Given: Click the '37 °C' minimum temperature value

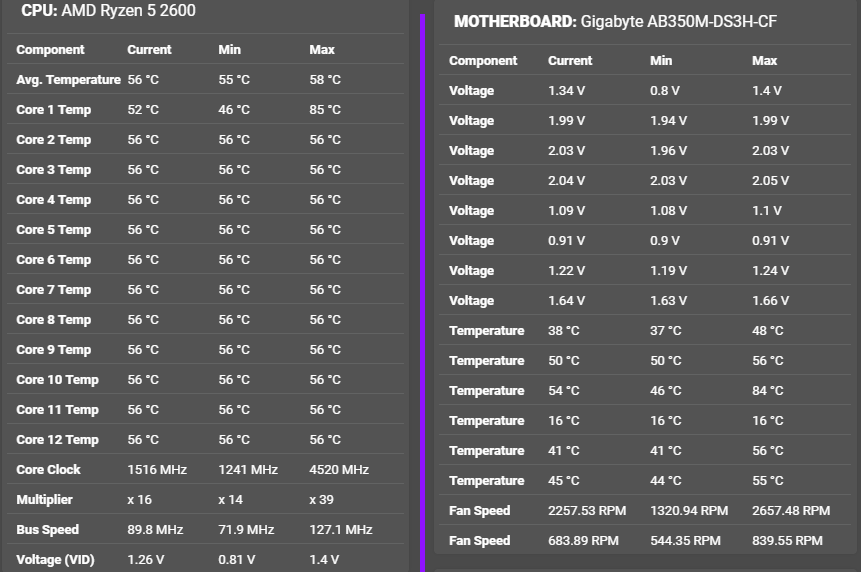Looking at the screenshot, I should pos(666,330).
